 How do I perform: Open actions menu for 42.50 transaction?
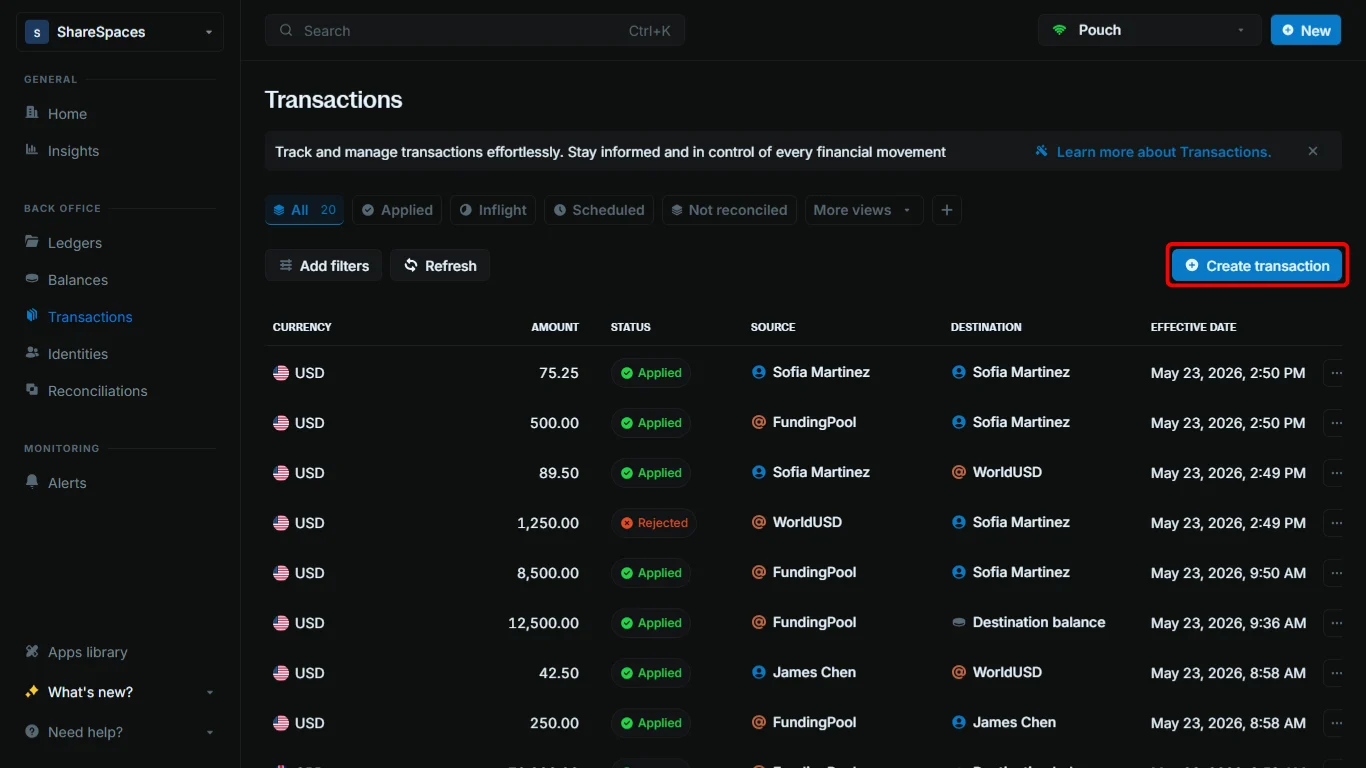[1335, 673]
